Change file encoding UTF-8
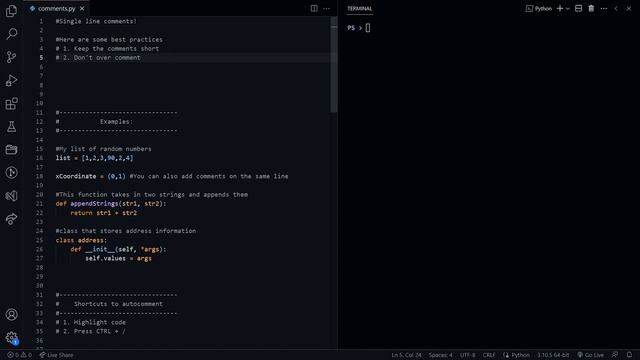 click(x=468, y=355)
